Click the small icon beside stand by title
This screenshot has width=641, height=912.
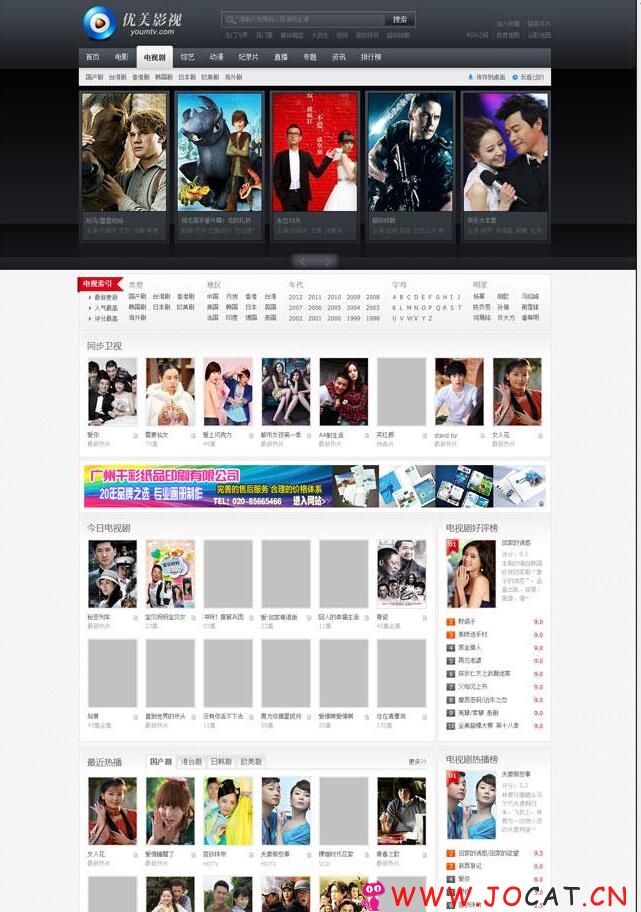[x=482, y=436]
